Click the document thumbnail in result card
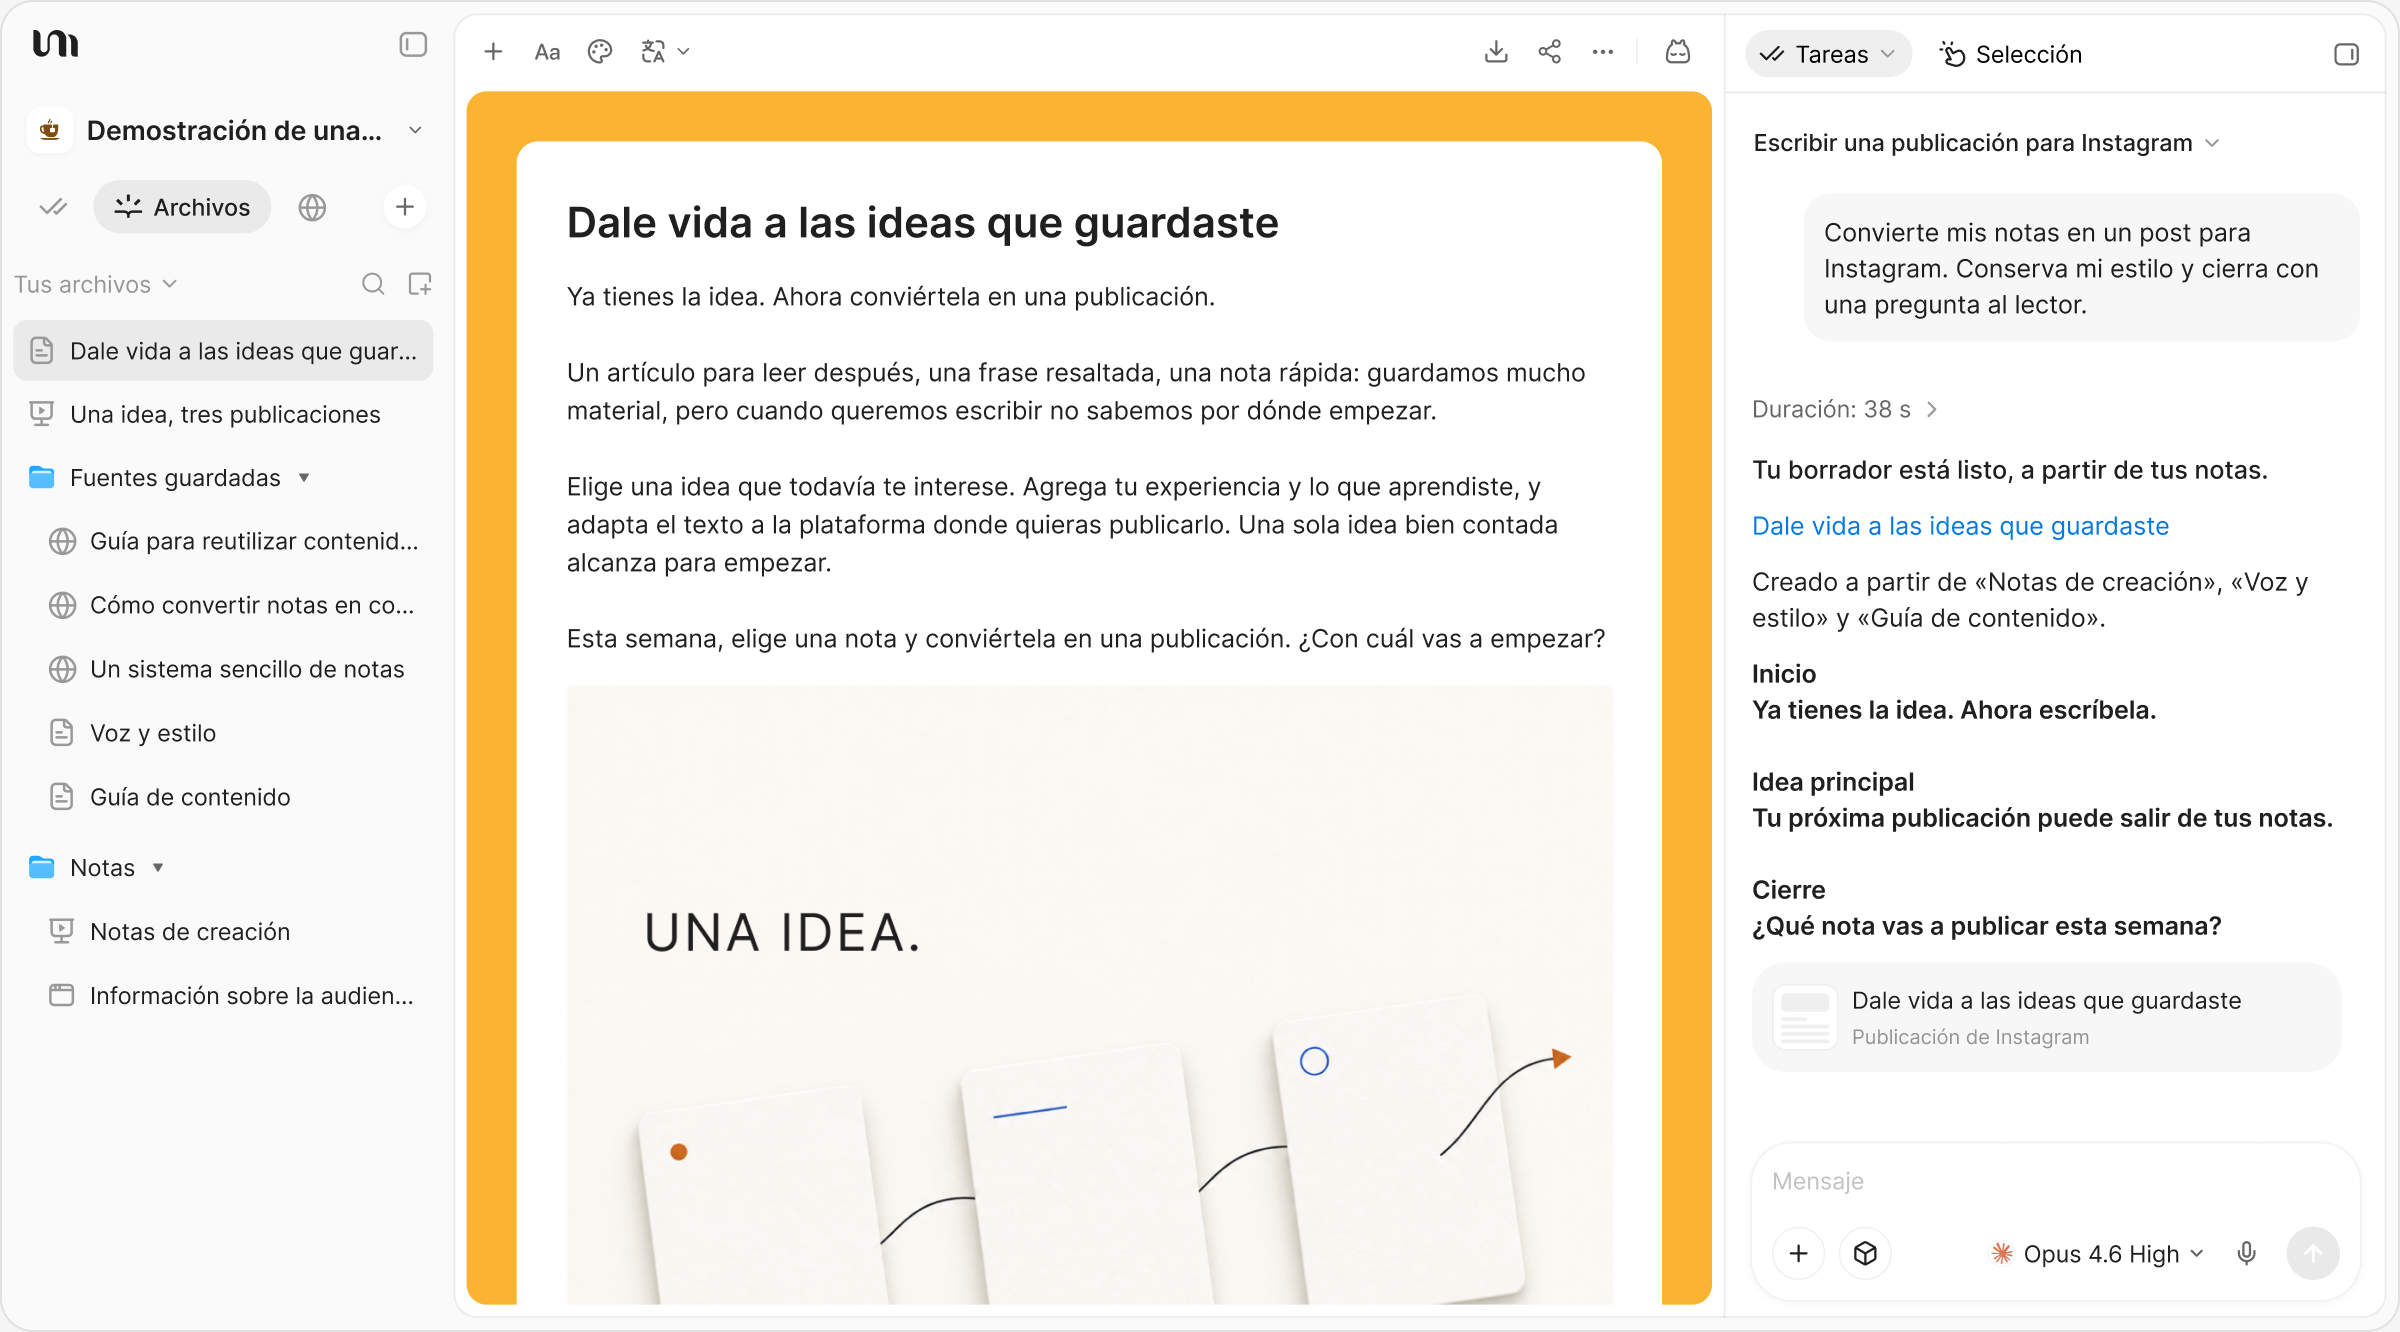2400x1332 pixels. tap(1805, 1017)
